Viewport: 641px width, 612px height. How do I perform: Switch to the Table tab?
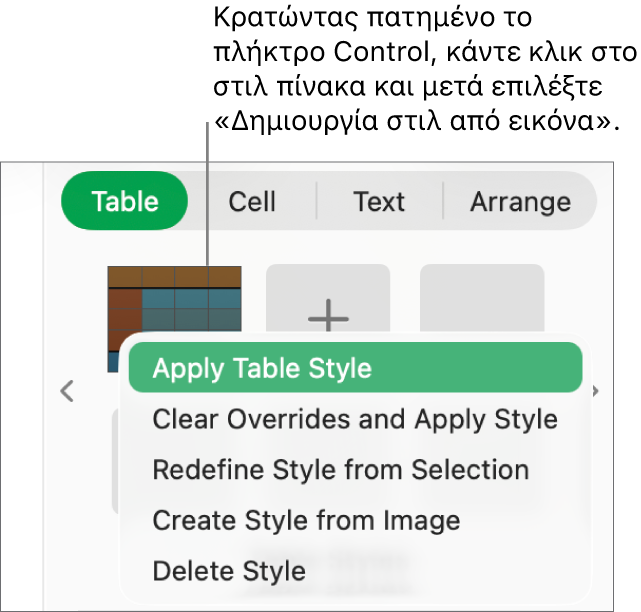(125, 201)
